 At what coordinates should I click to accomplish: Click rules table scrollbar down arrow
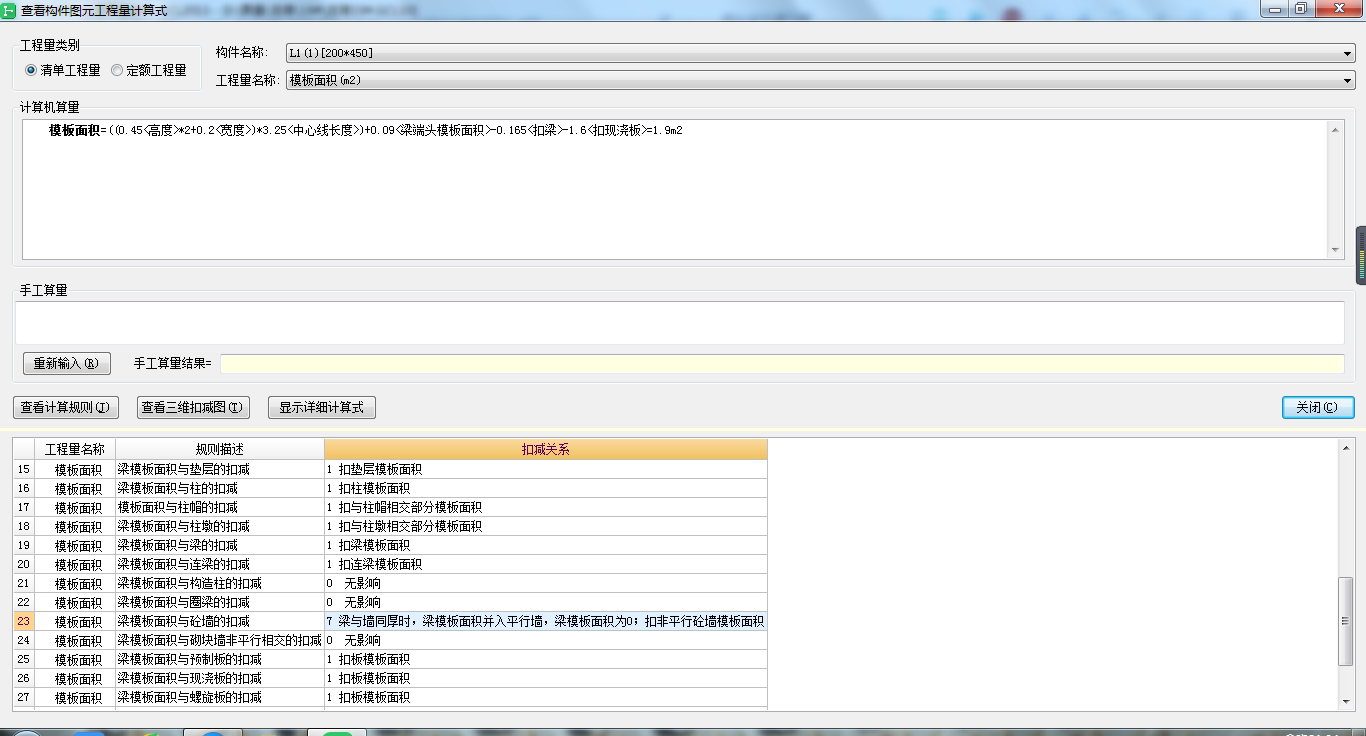1346,702
